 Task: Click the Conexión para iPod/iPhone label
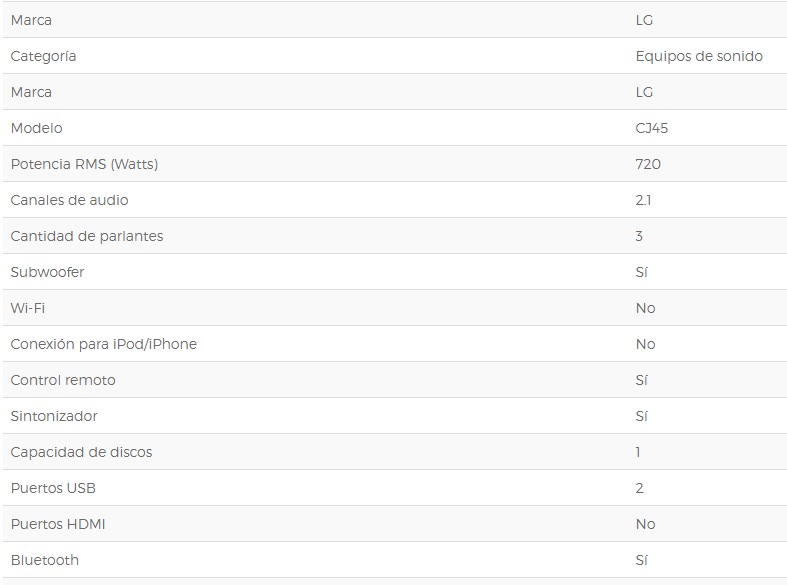point(103,344)
